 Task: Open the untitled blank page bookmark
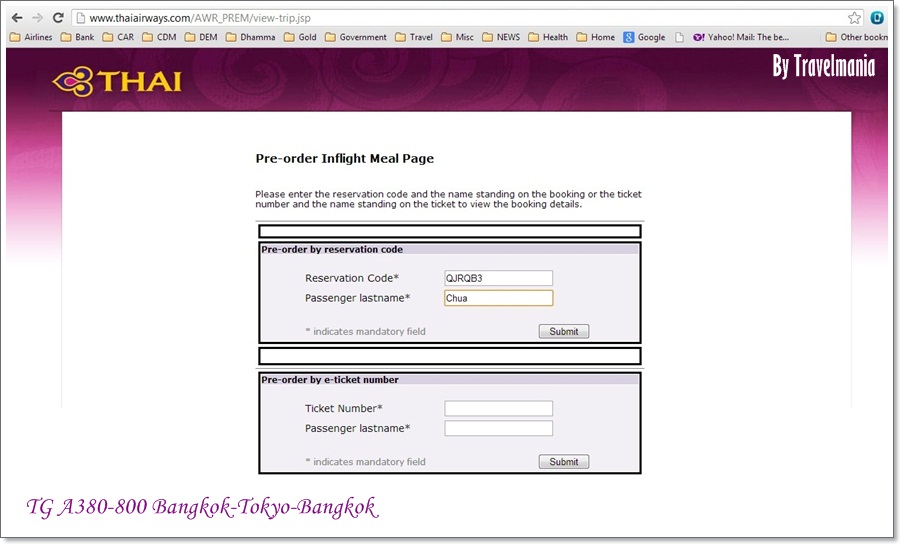[x=680, y=37]
